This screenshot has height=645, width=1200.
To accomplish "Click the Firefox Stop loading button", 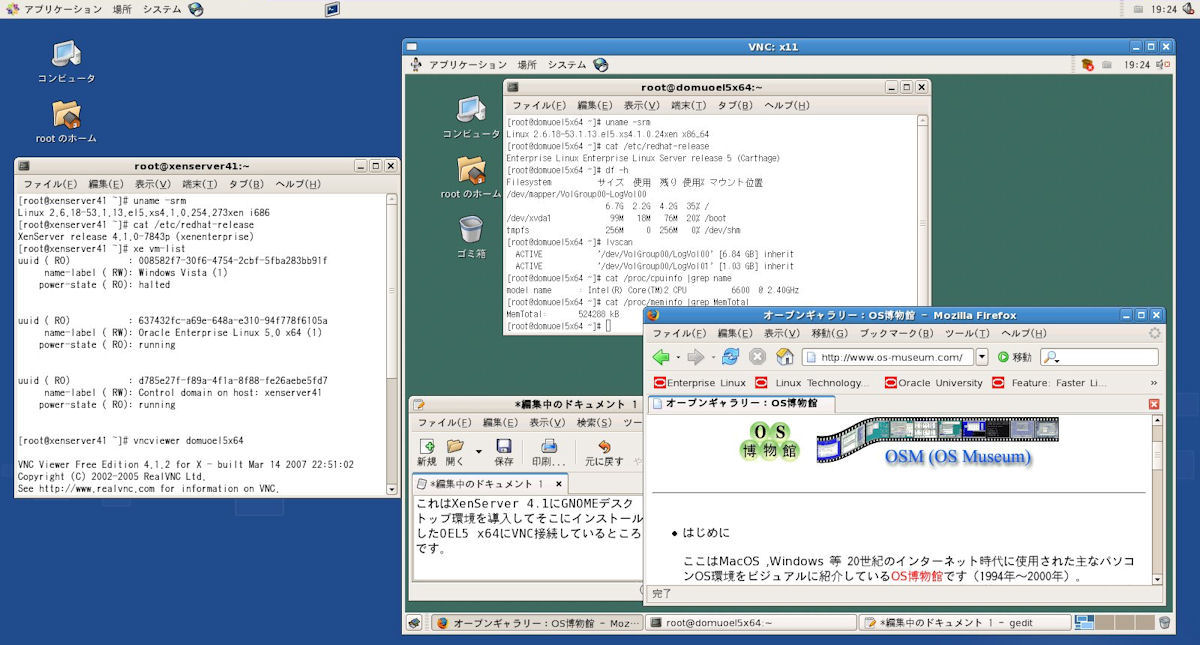I will [757, 357].
